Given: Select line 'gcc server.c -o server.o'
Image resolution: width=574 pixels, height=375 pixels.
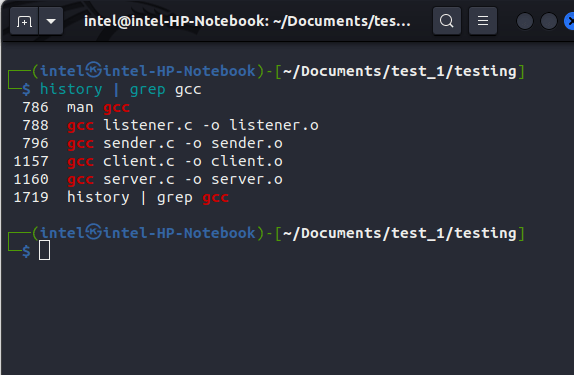Looking at the screenshot, I should pyautogui.click(x=175, y=179).
